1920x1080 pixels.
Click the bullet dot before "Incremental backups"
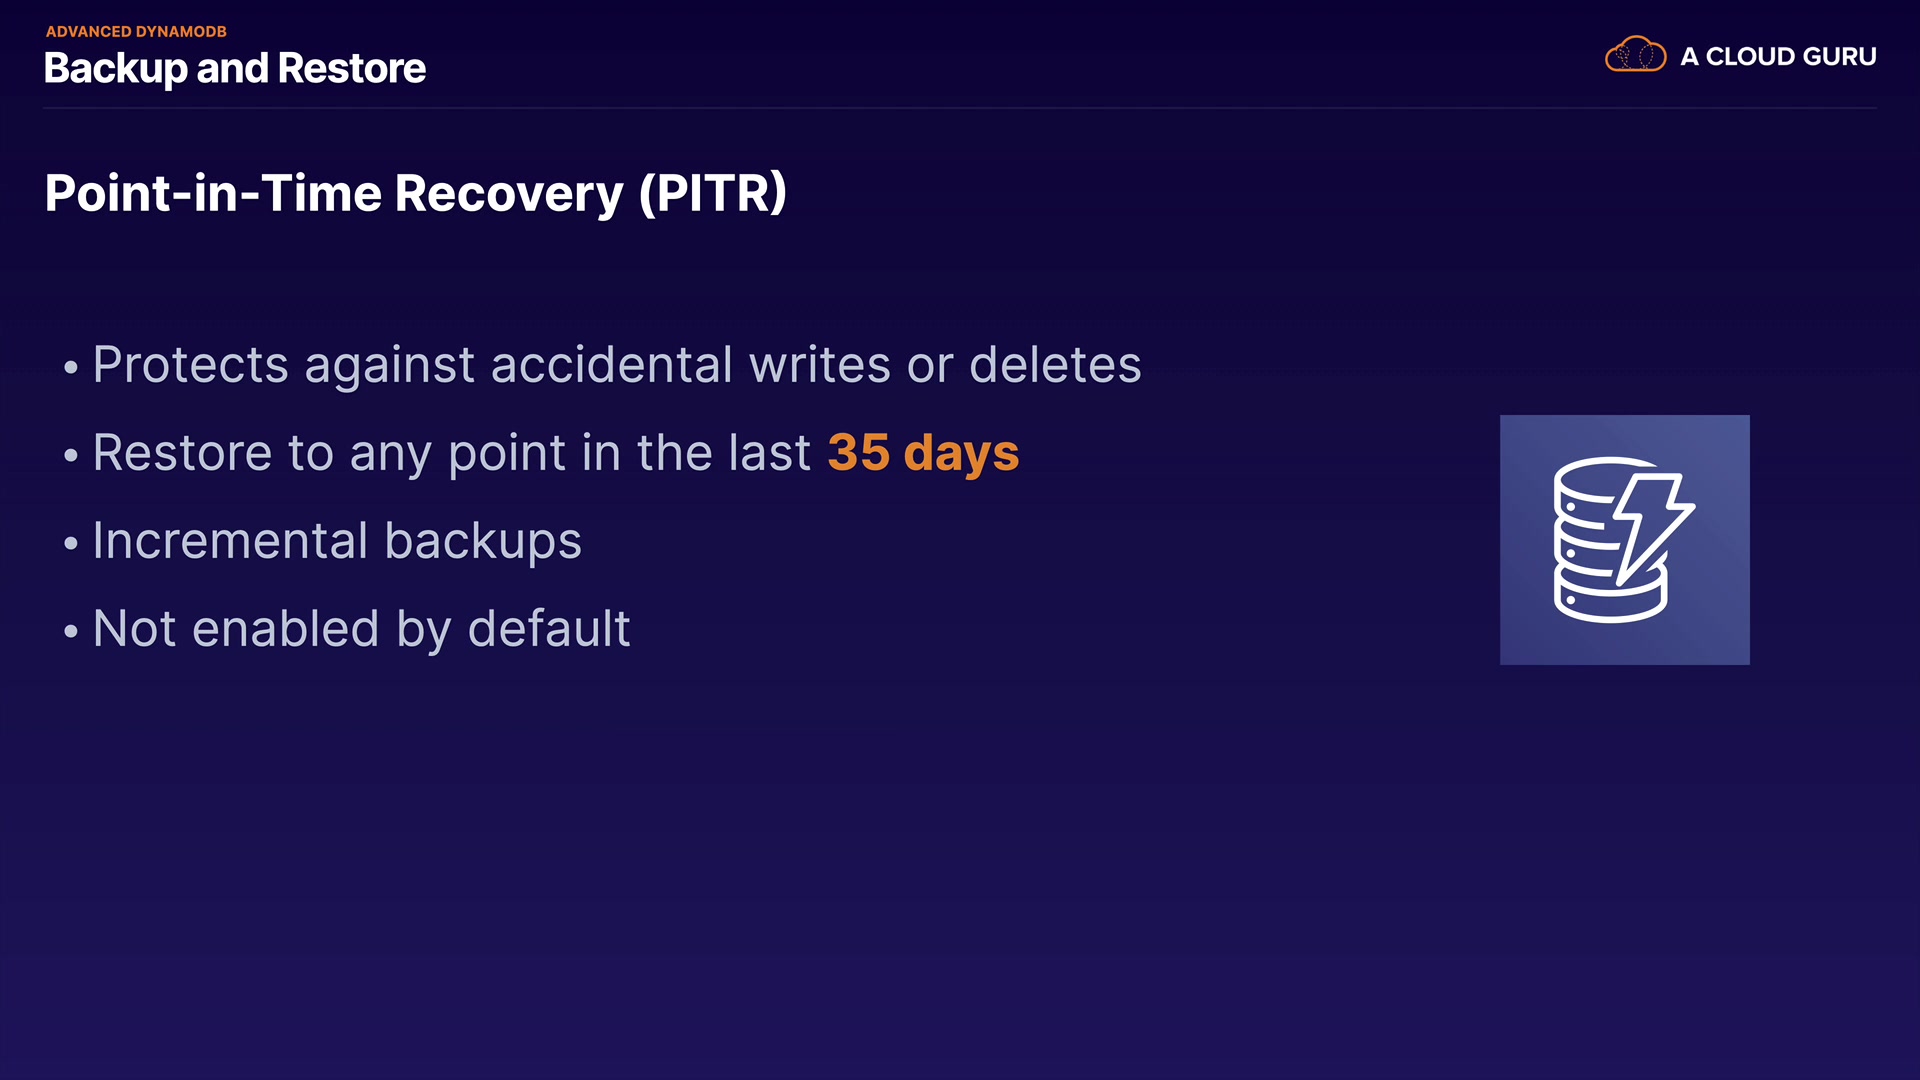point(70,544)
